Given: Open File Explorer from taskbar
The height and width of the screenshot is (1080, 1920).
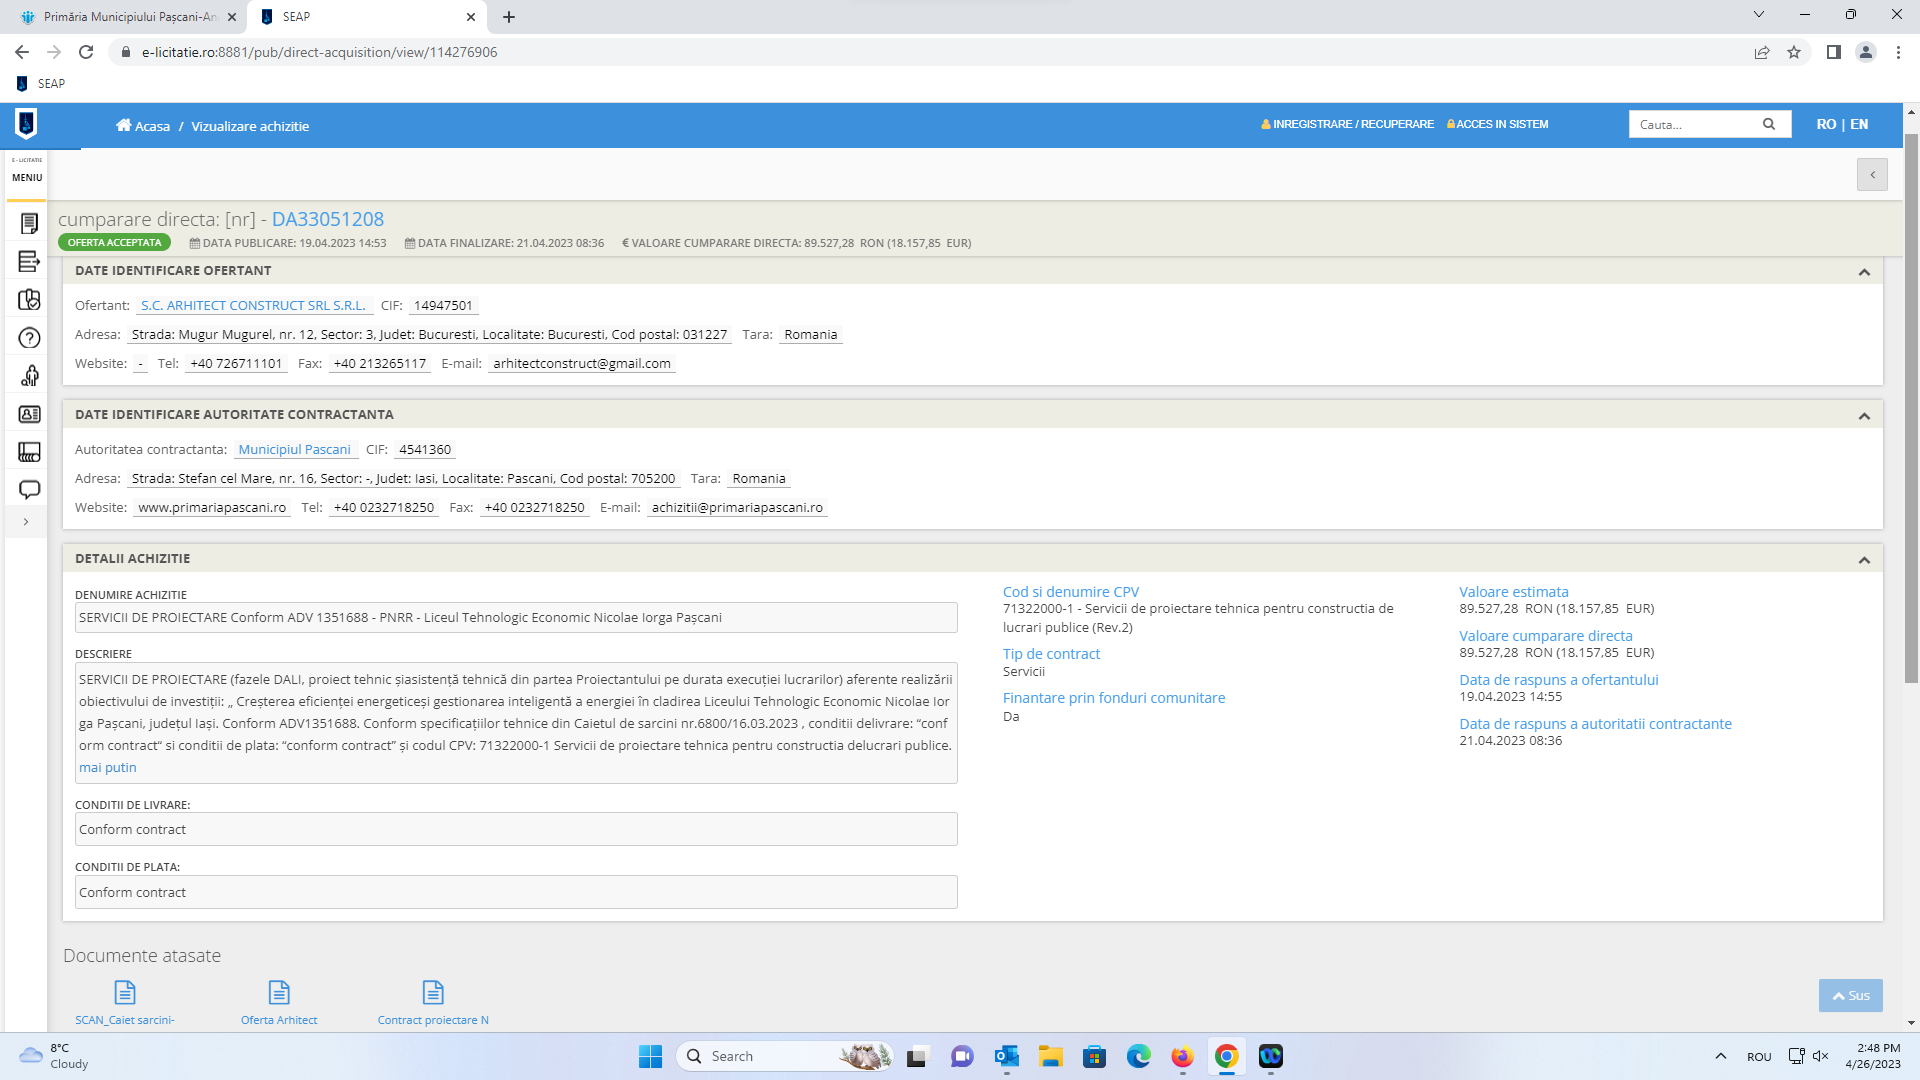Looking at the screenshot, I should (1050, 1056).
